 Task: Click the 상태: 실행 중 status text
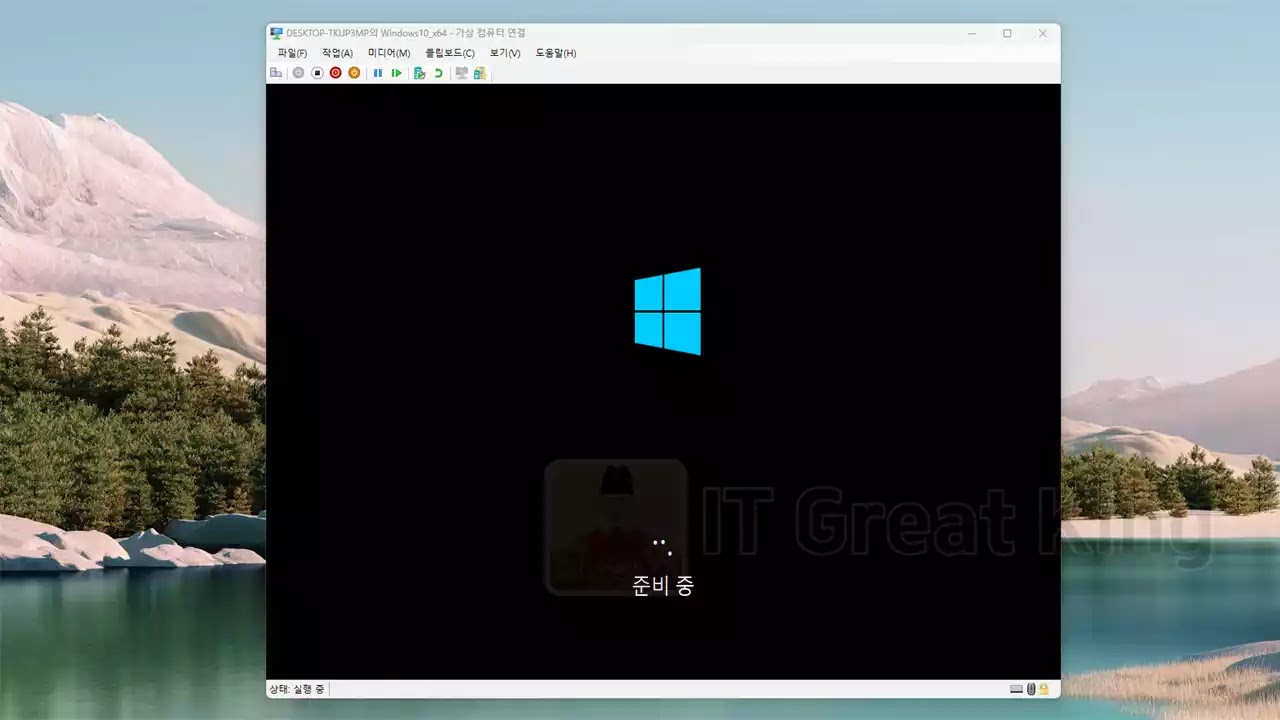pos(296,689)
